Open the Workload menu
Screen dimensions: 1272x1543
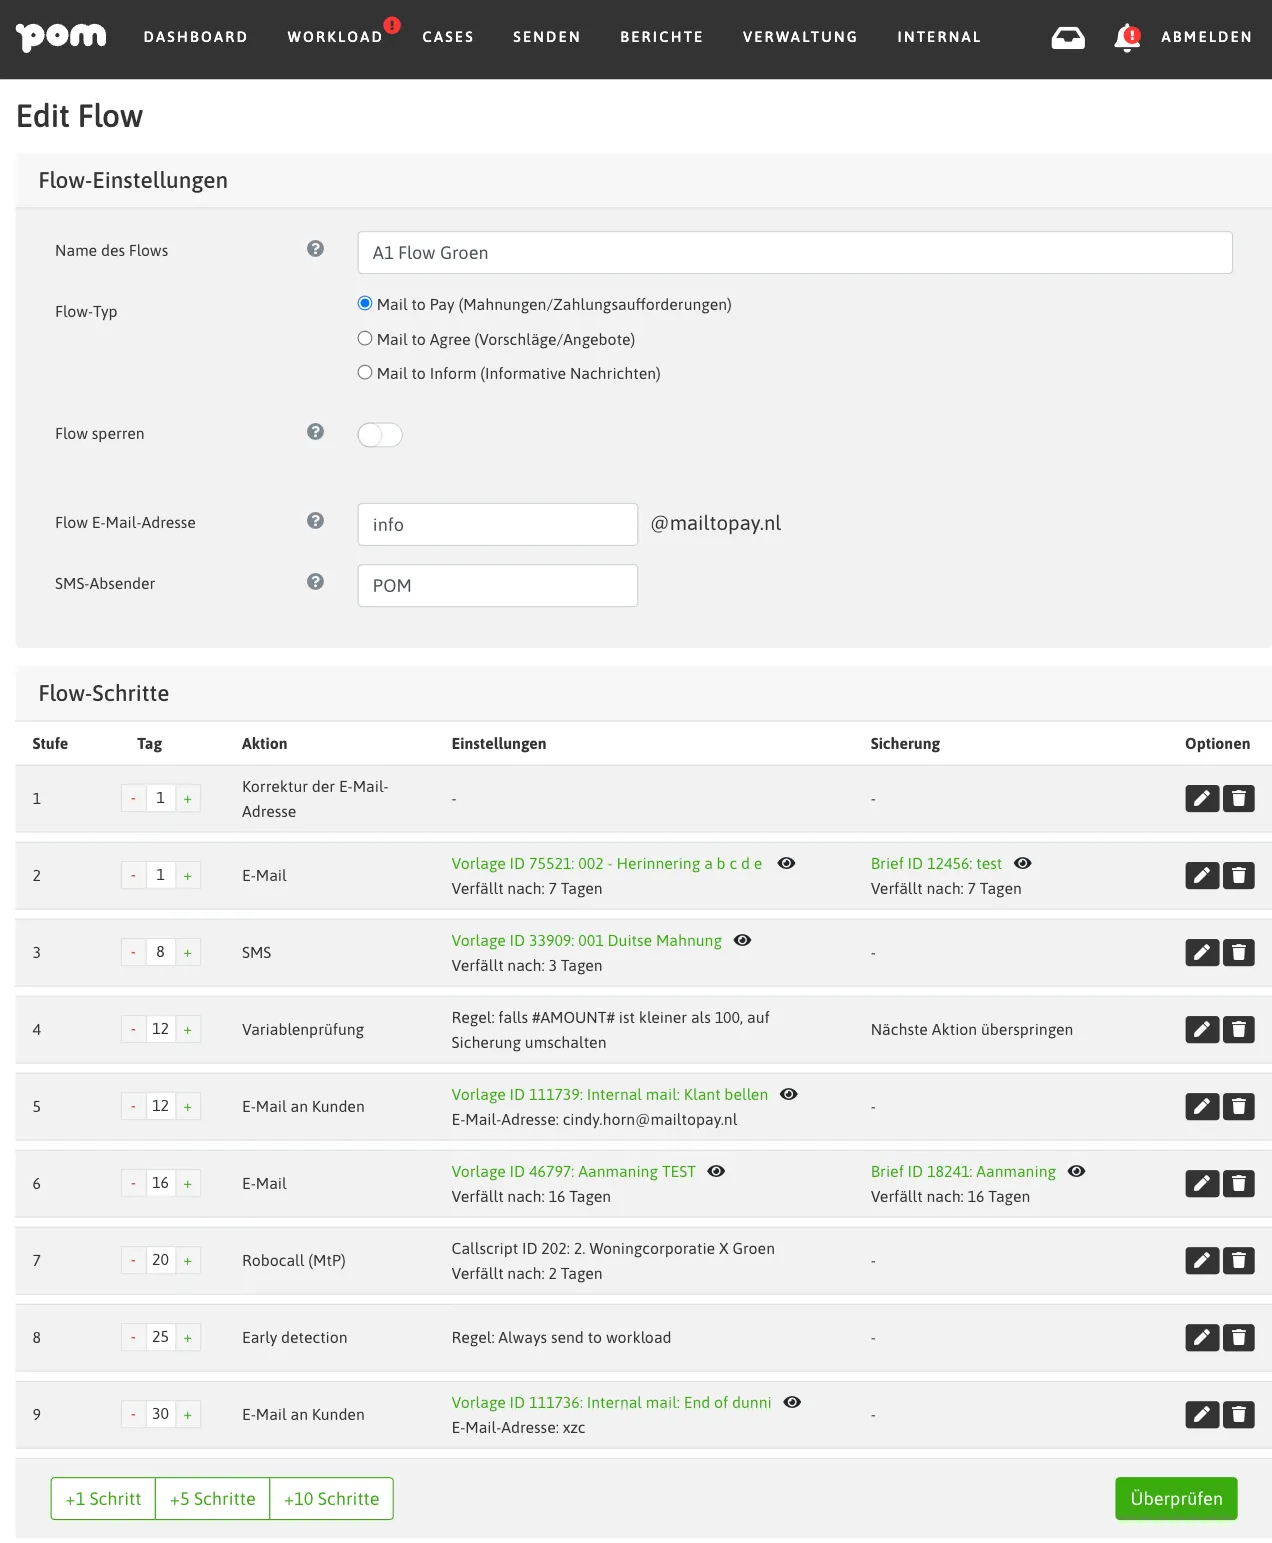335,37
